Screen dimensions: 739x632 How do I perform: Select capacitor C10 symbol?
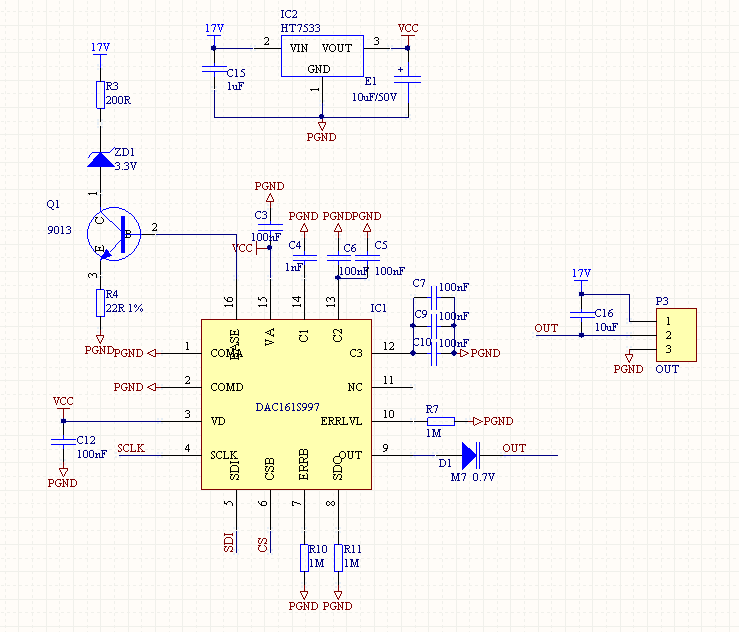pos(434,353)
